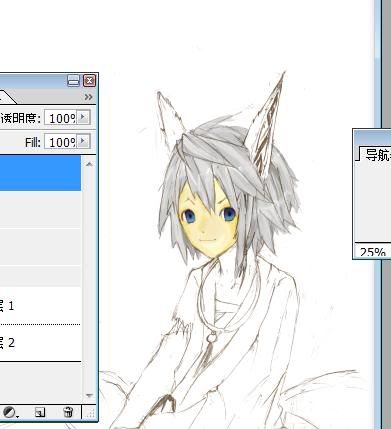This screenshot has width=391, height=429.
Task: Select the layer ending in 2
Action: pos(40,343)
